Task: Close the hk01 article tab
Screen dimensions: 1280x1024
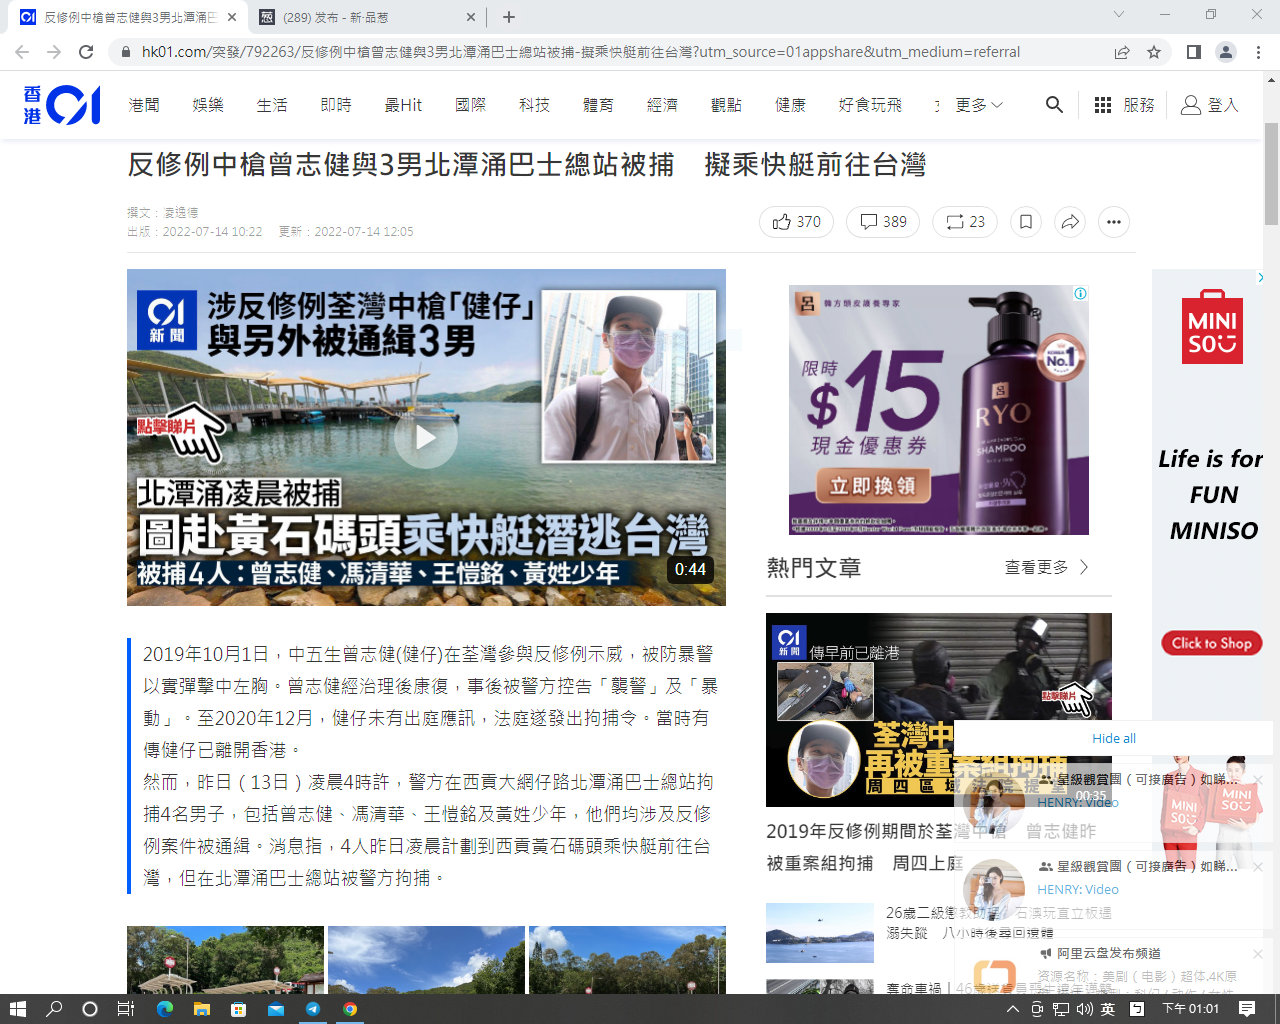Action: pyautogui.click(x=232, y=17)
